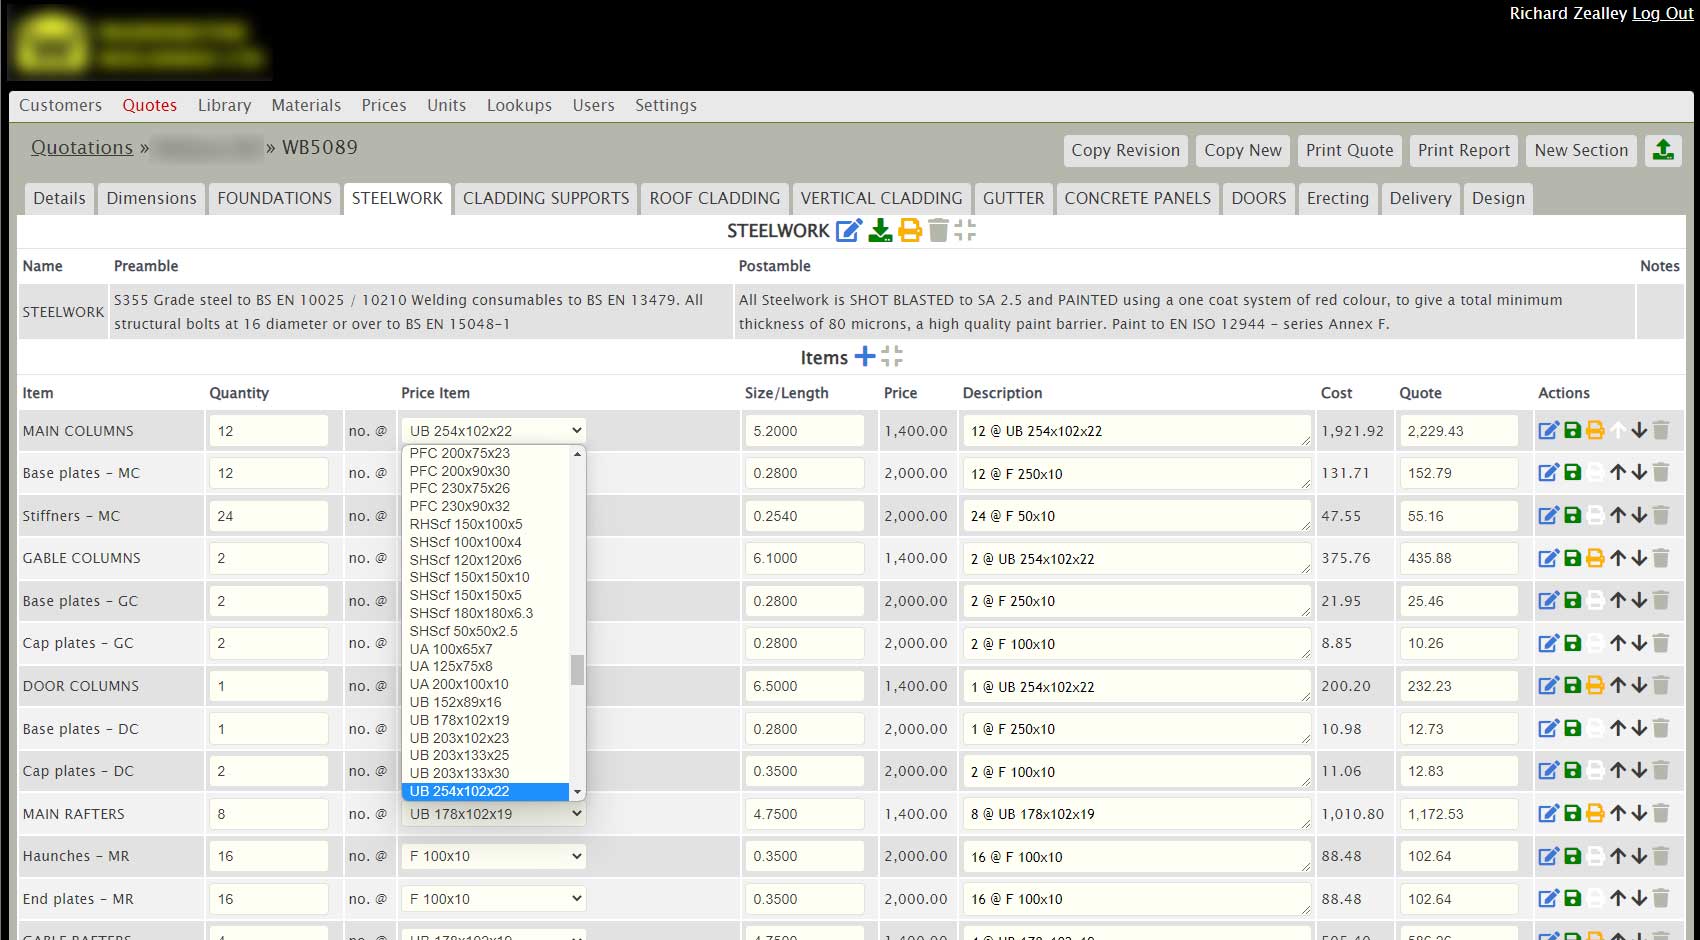Save the MAIN COLUMNS row
This screenshot has height=940, width=1700.
click(1572, 431)
